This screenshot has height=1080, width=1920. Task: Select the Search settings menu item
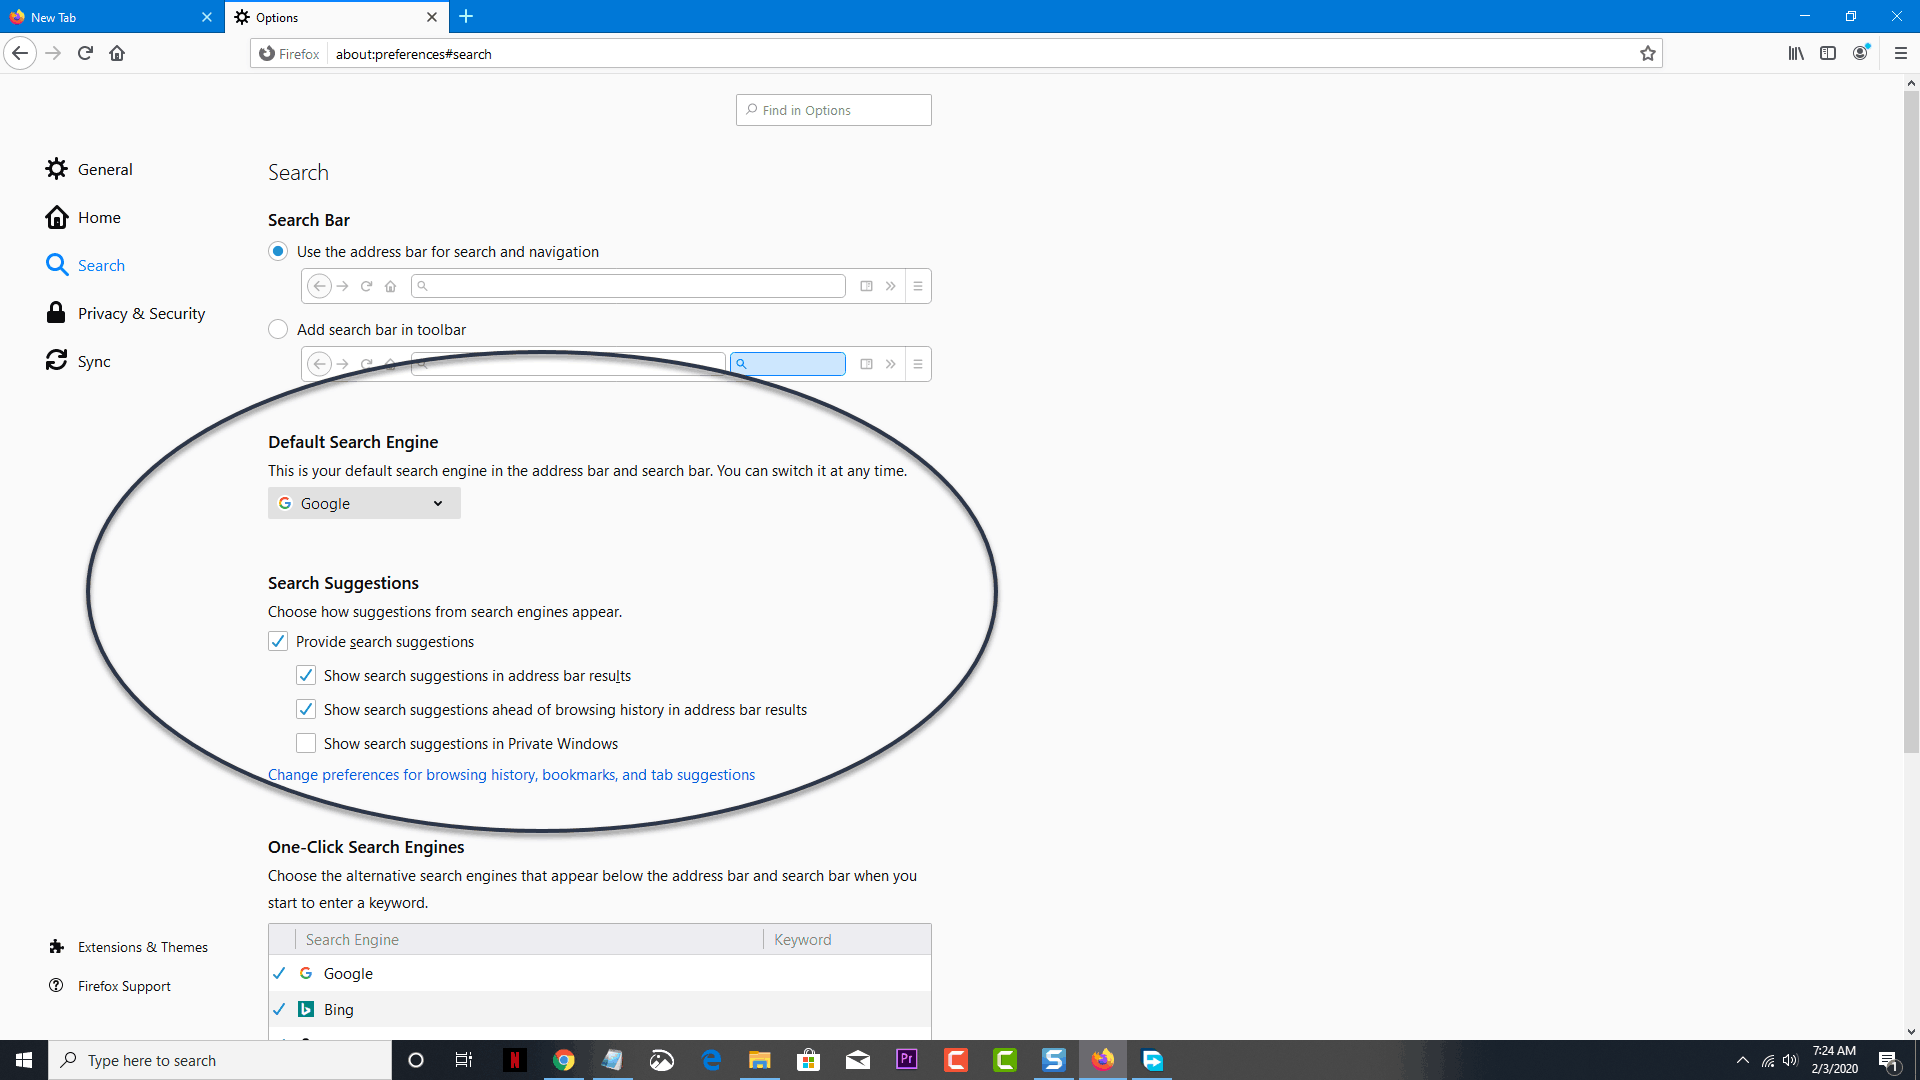click(102, 264)
